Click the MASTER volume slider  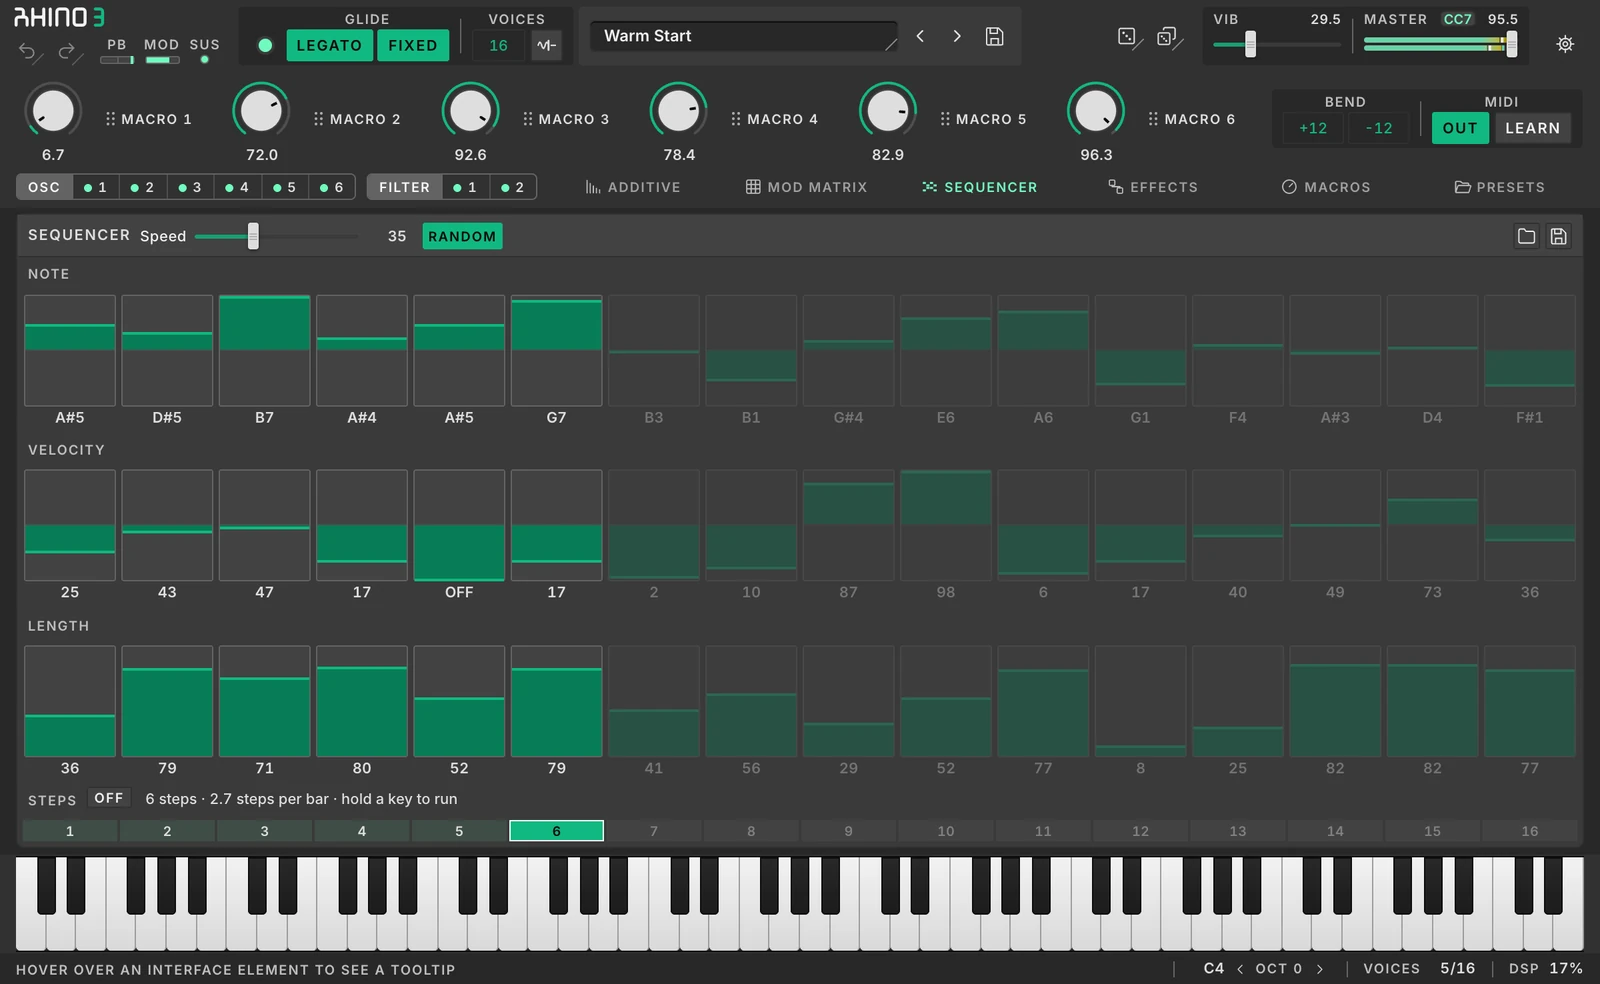click(x=1440, y=44)
